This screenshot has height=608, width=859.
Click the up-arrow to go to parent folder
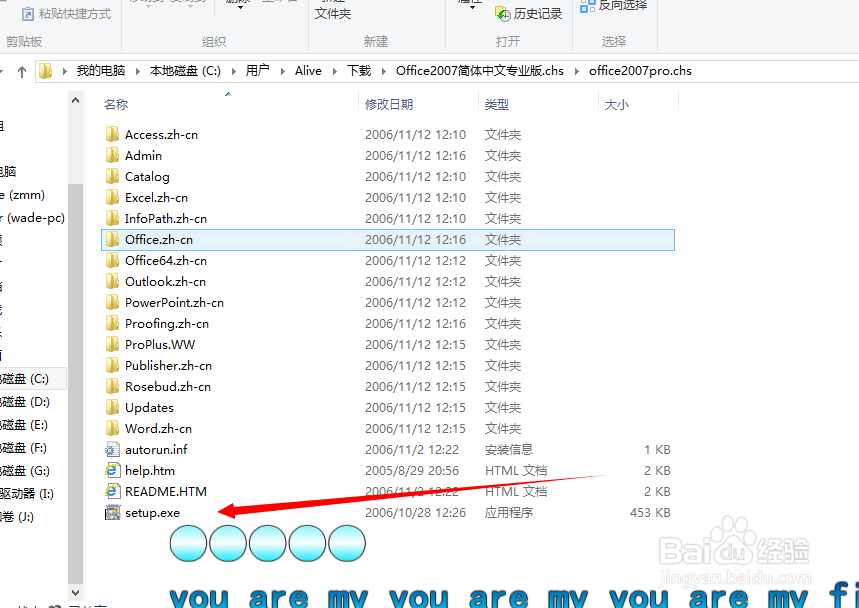pyautogui.click(x=22, y=70)
